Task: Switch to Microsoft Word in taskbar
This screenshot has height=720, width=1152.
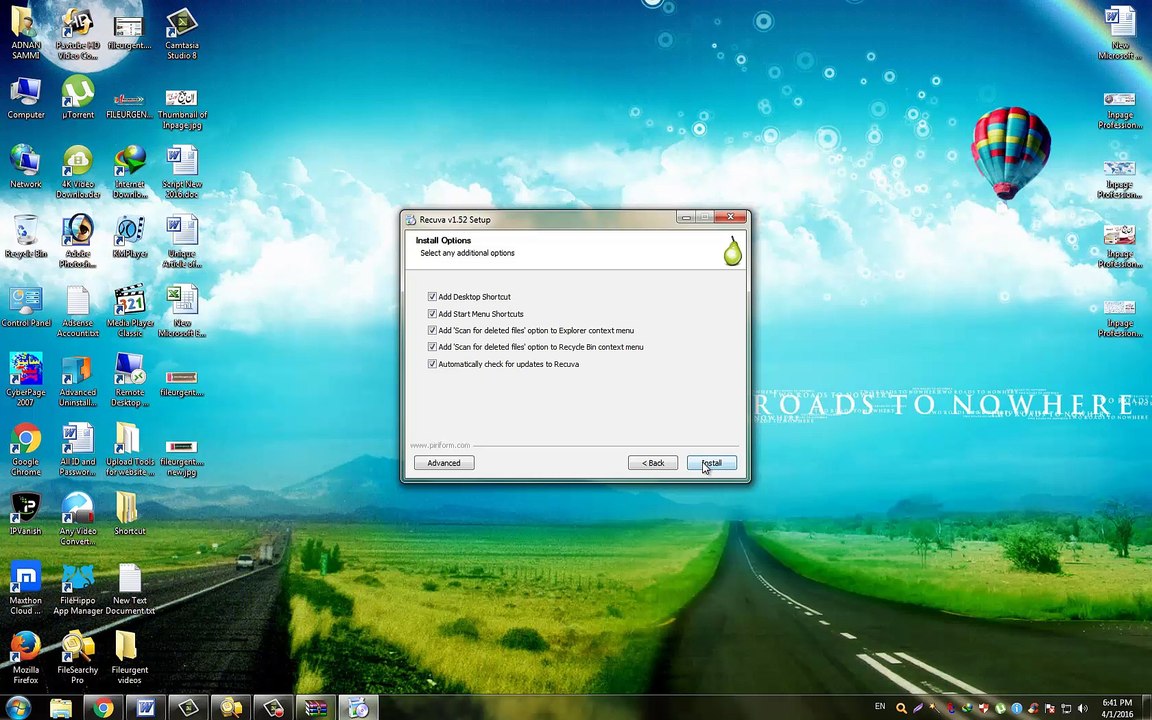Action: coord(145,708)
